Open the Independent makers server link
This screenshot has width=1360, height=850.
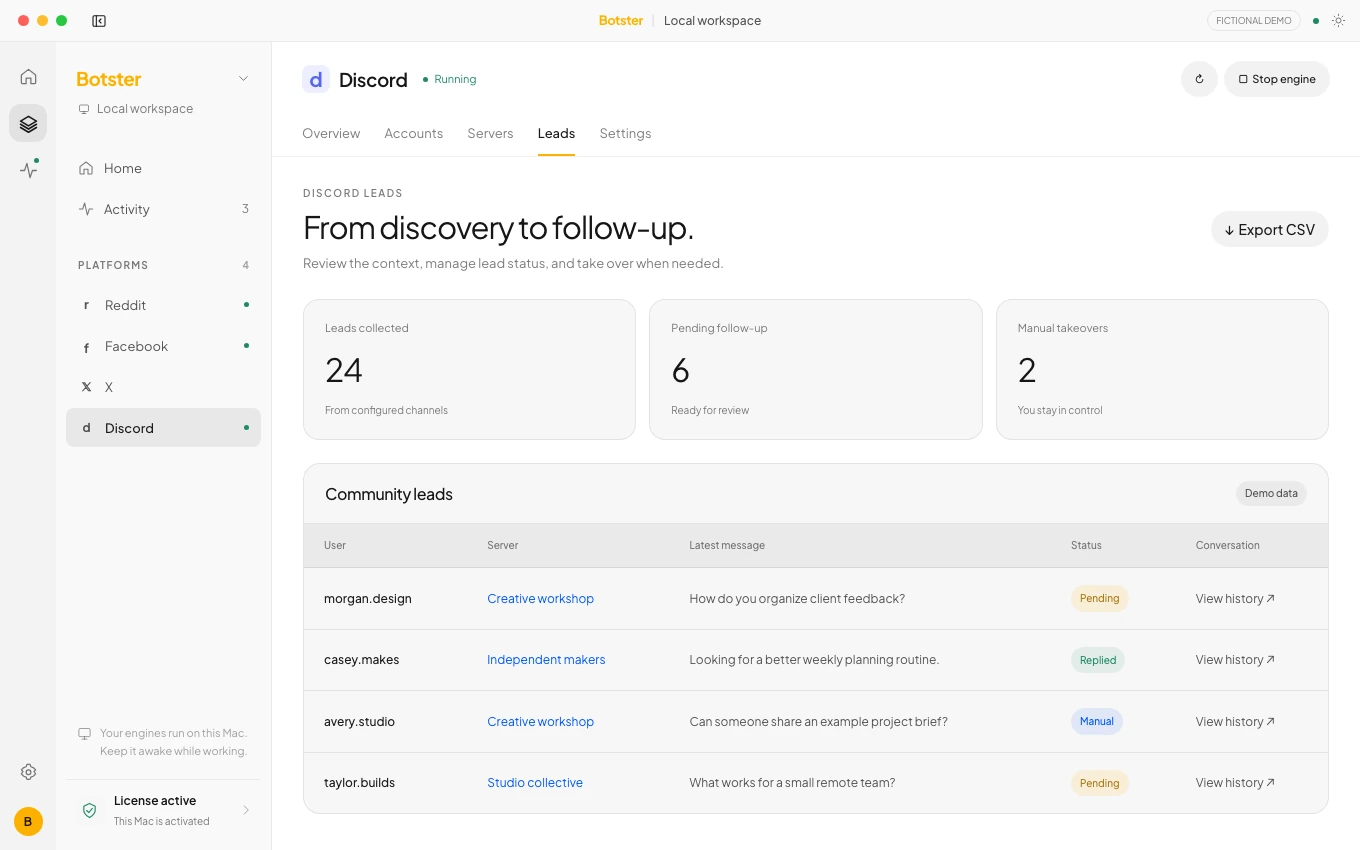pyautogui.click(x=546, y=660)
